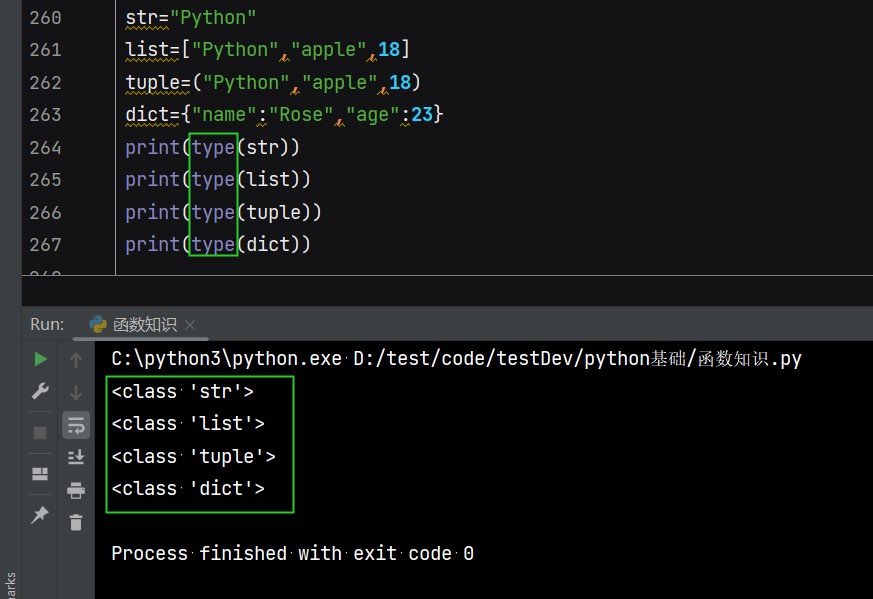Close the 函数知识 run tab

point(190,325)
